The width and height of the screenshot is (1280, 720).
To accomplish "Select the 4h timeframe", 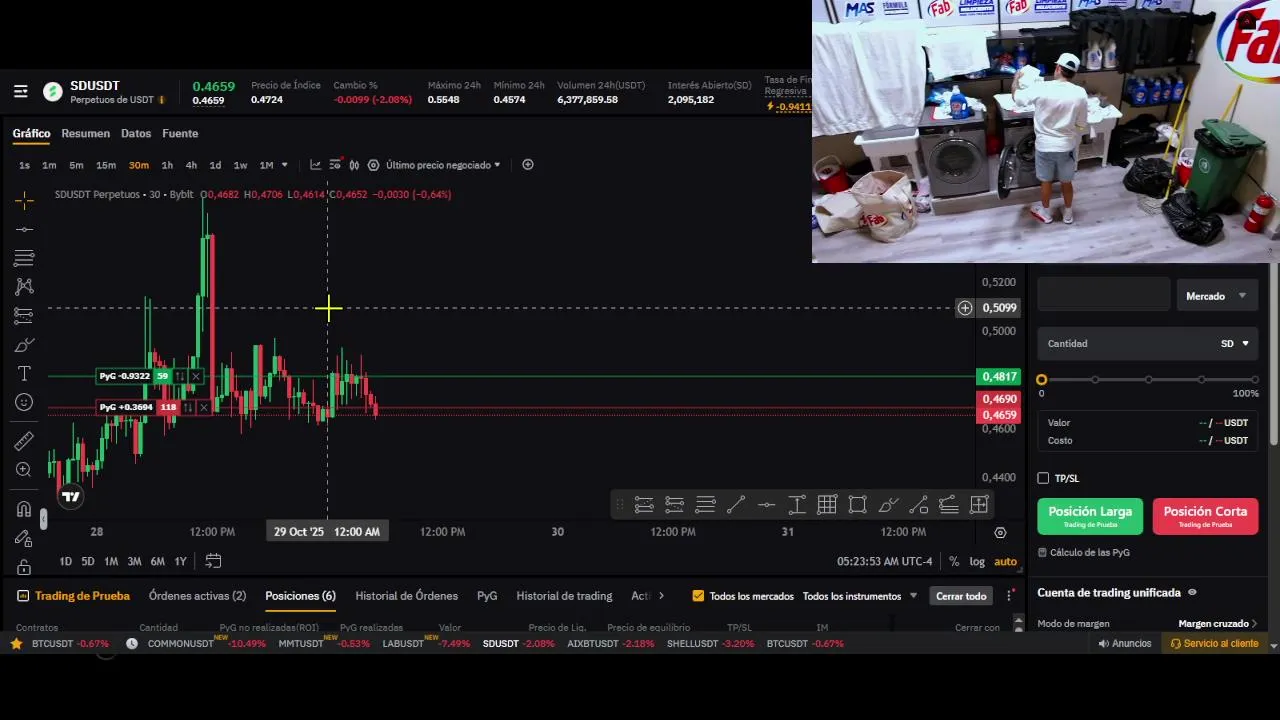I will click(x=191, y=165).
